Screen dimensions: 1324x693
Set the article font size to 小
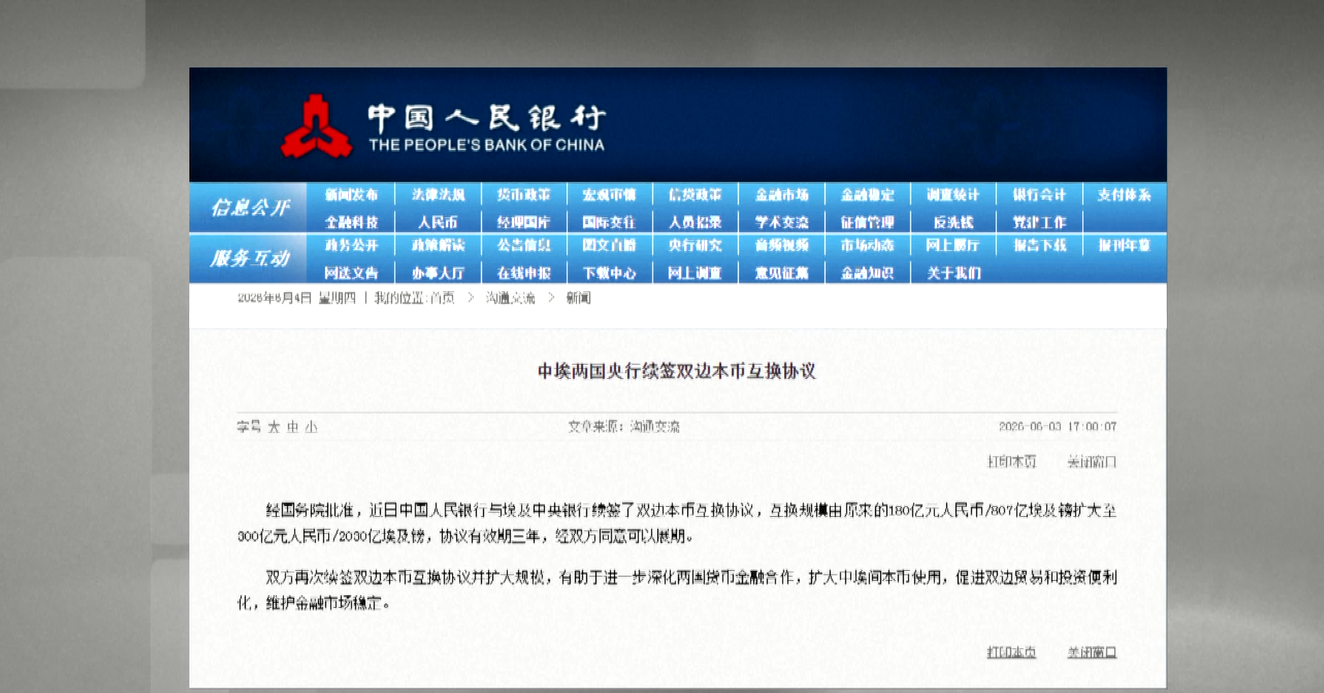311,427
